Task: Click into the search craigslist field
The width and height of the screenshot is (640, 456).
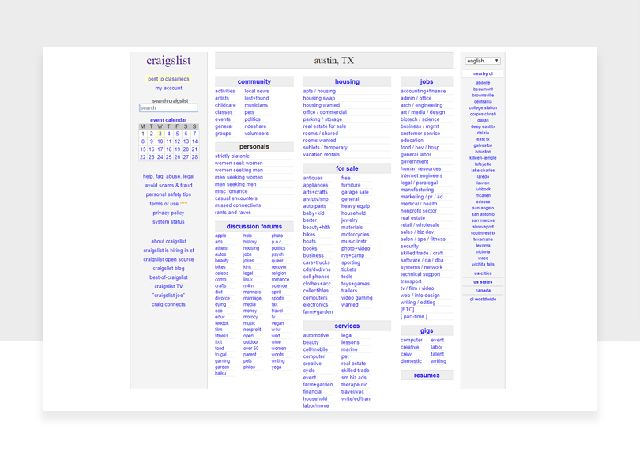Action: click(168, 108)
